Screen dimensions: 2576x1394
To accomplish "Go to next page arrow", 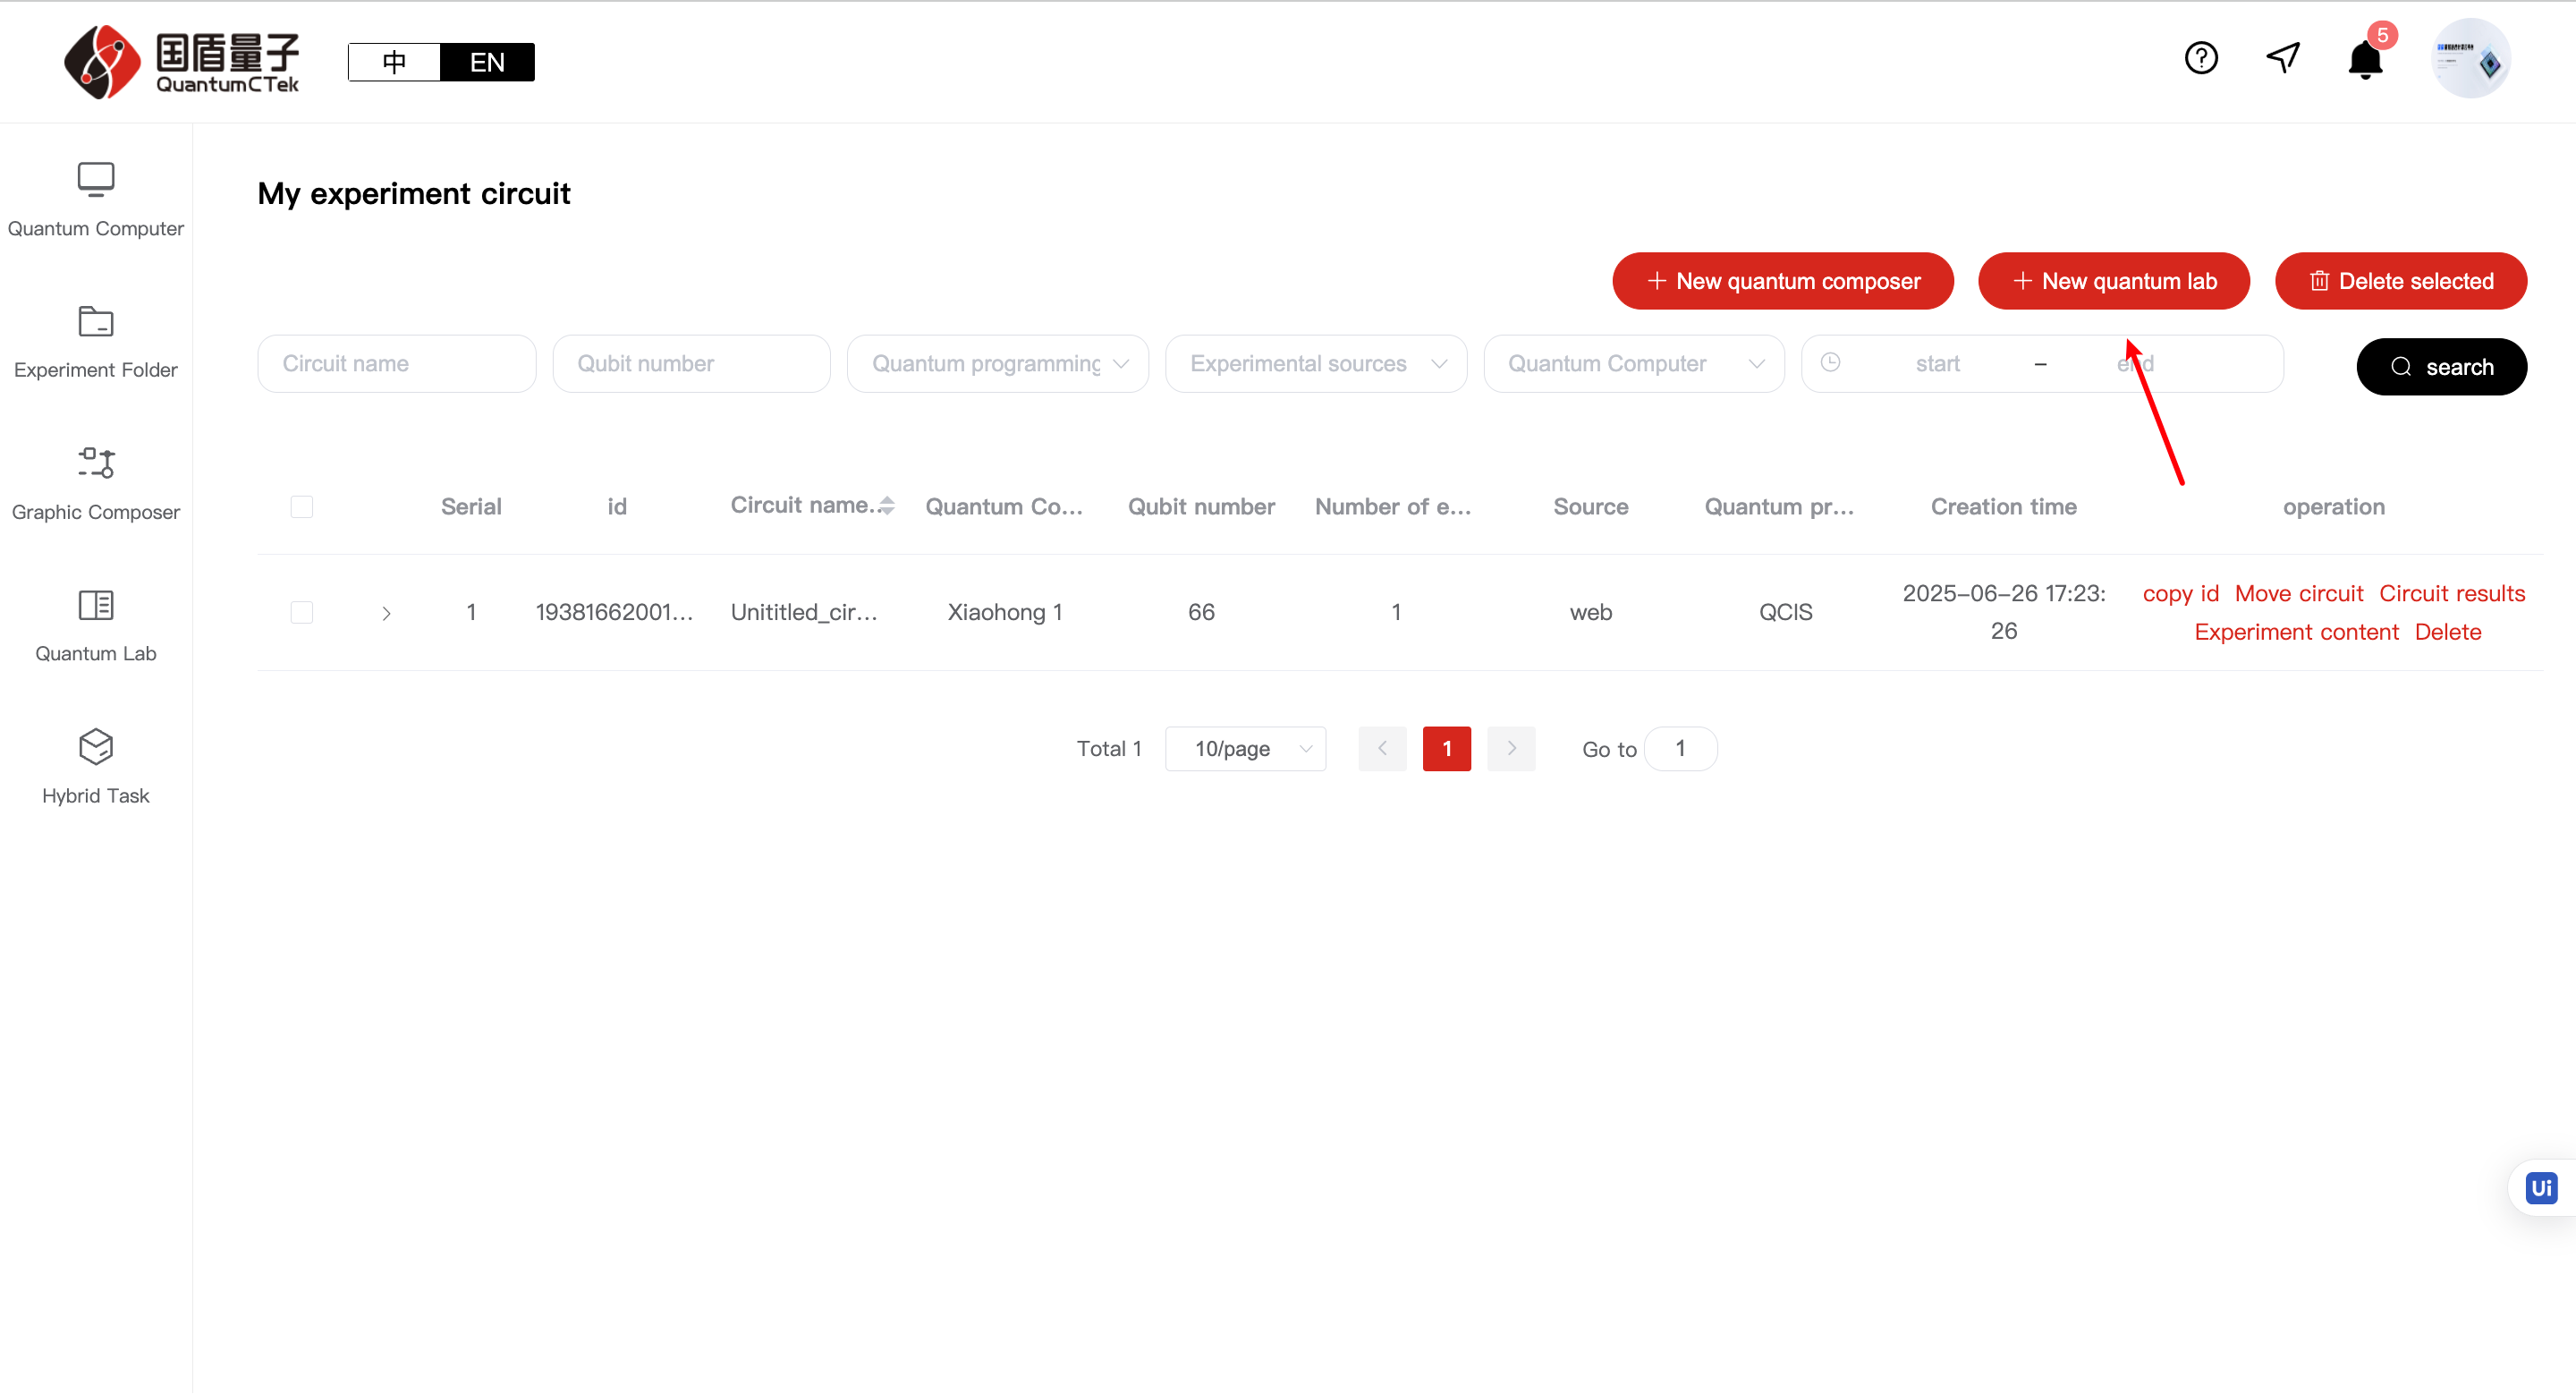I will [x=1511, y=749].
